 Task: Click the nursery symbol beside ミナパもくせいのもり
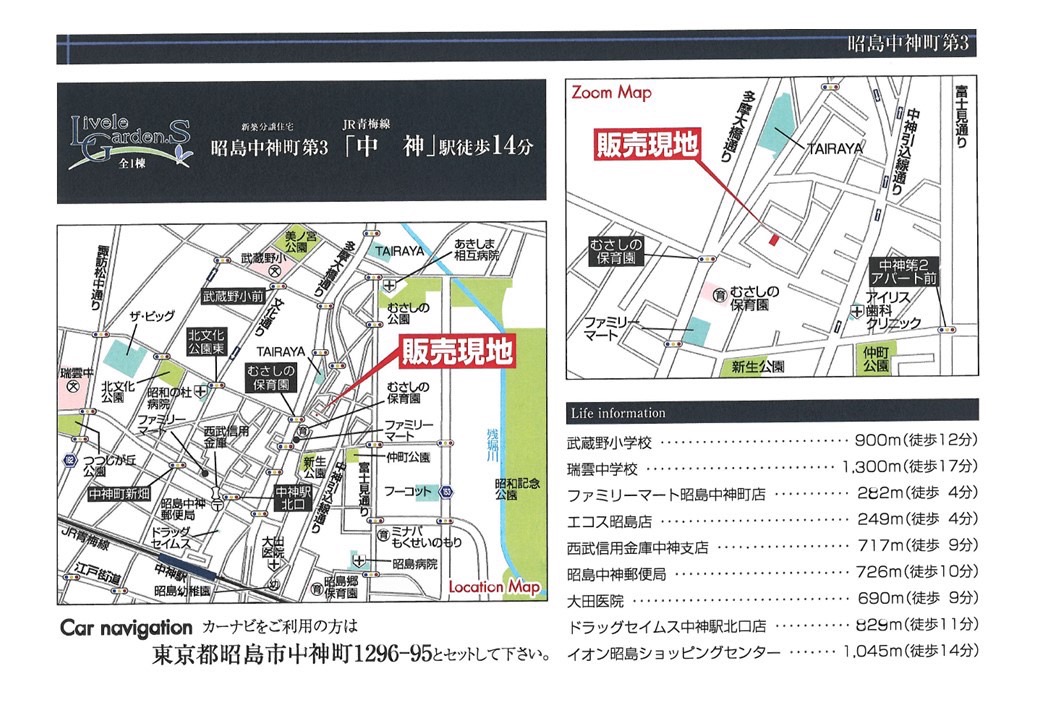(383, 534)
